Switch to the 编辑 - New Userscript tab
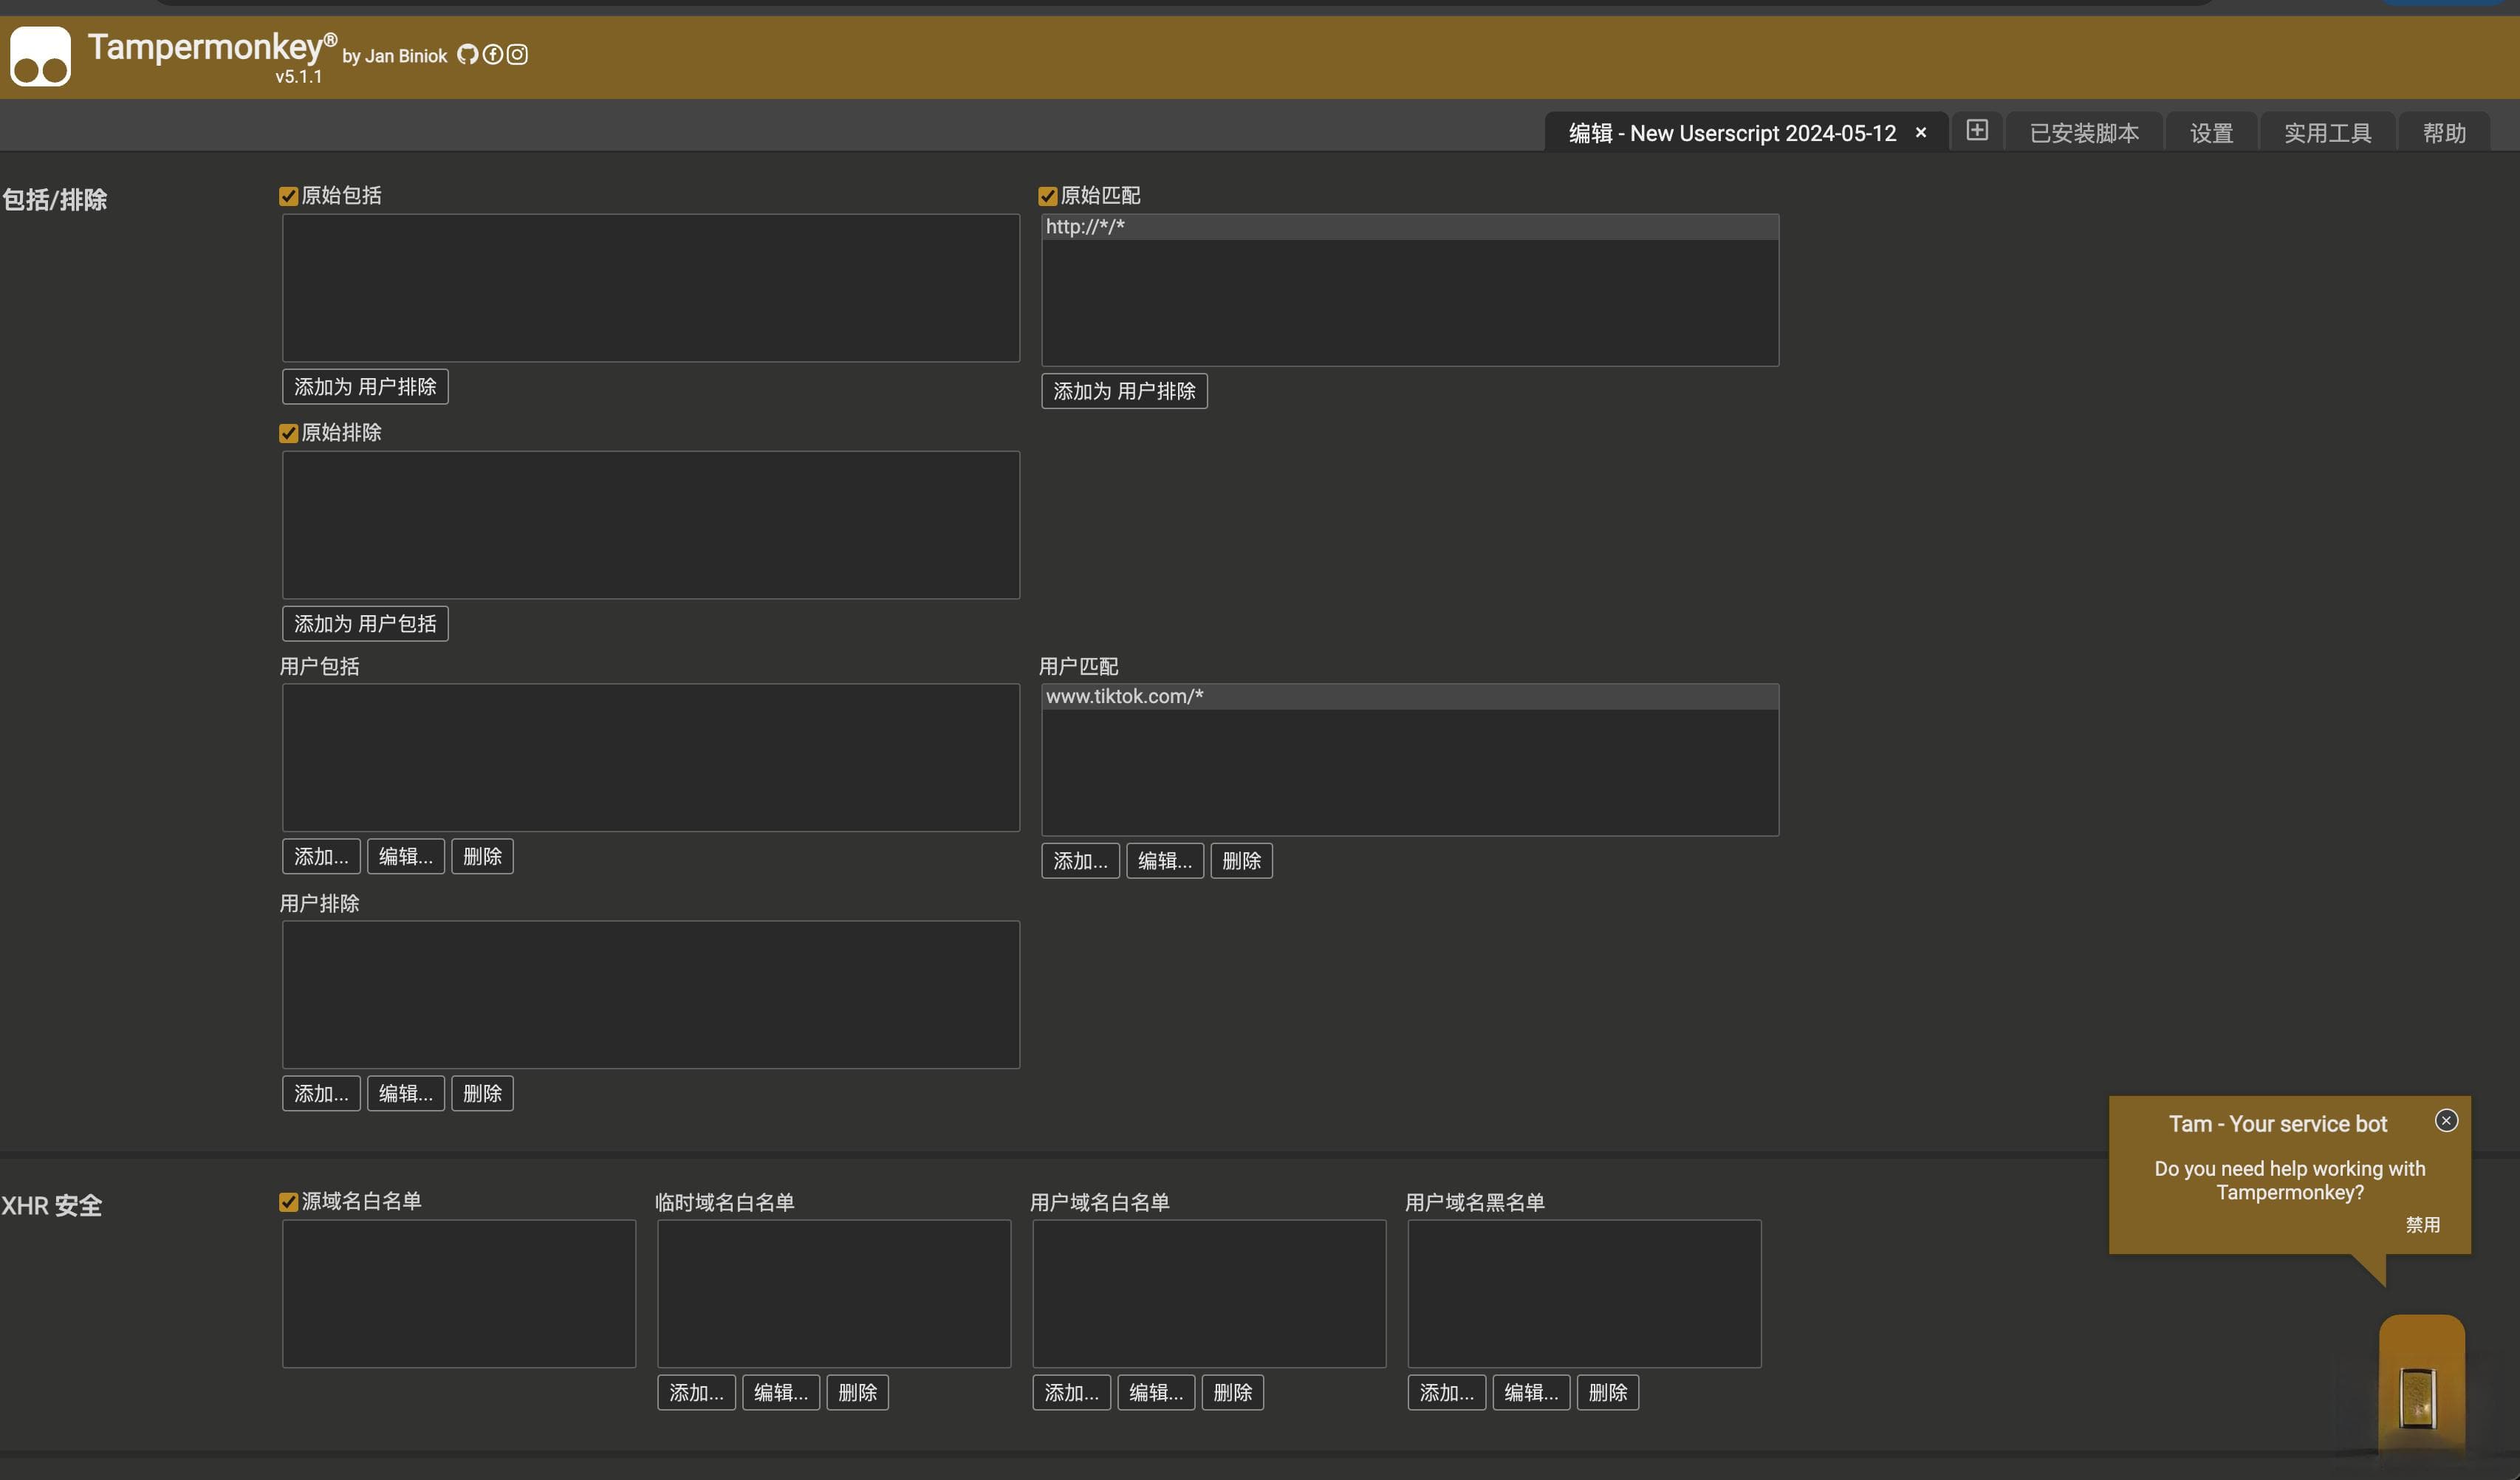The image size is (2520, 1480). 1745,132
